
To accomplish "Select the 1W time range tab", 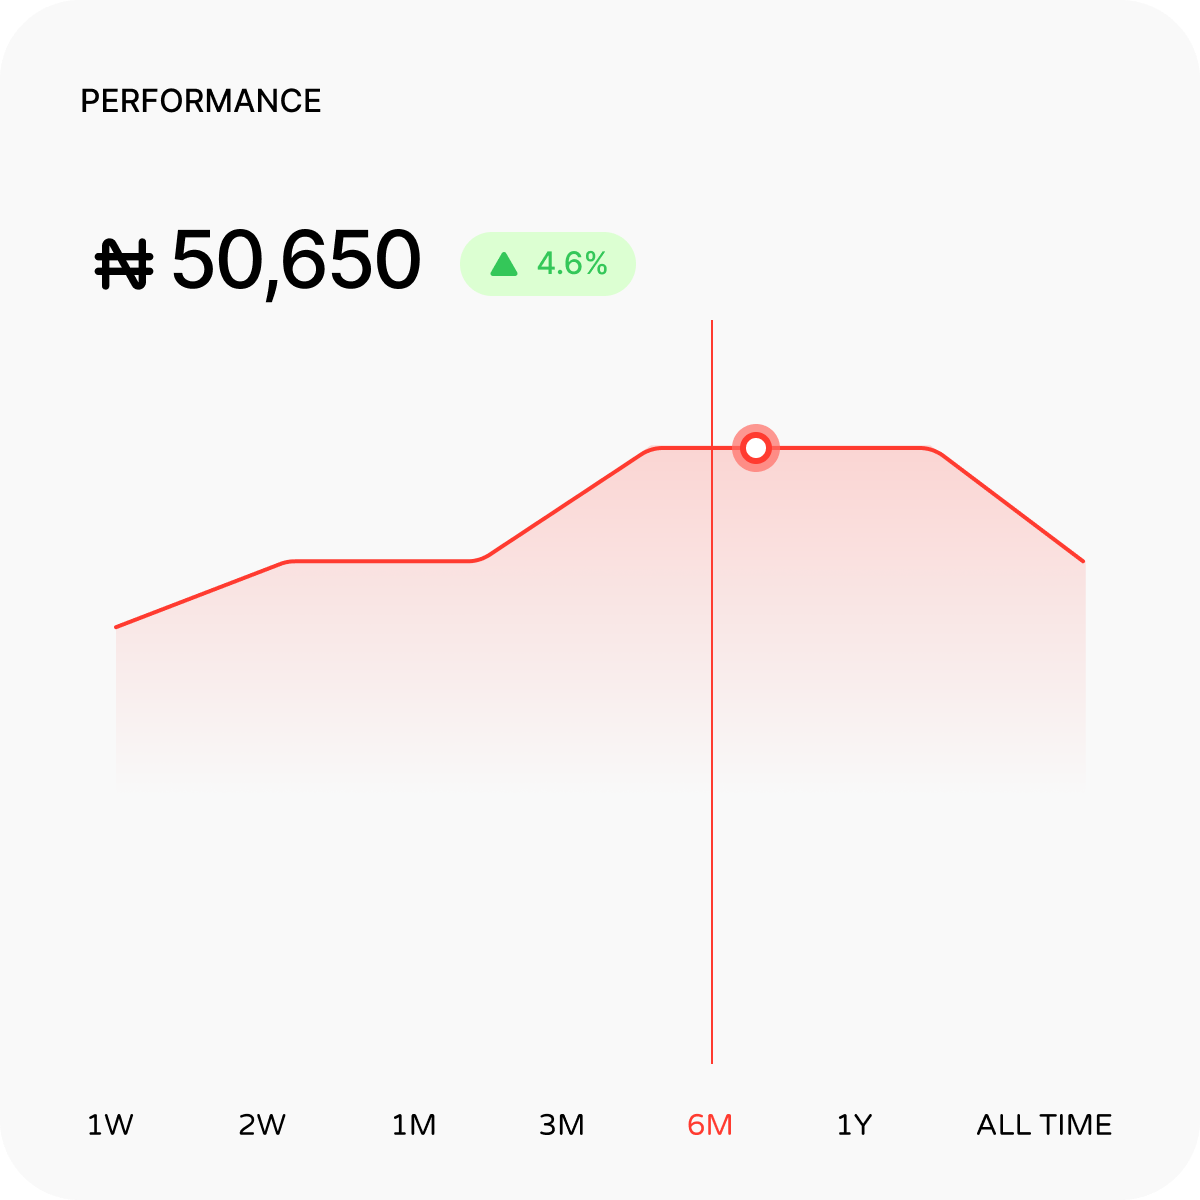I will 110,1125.
